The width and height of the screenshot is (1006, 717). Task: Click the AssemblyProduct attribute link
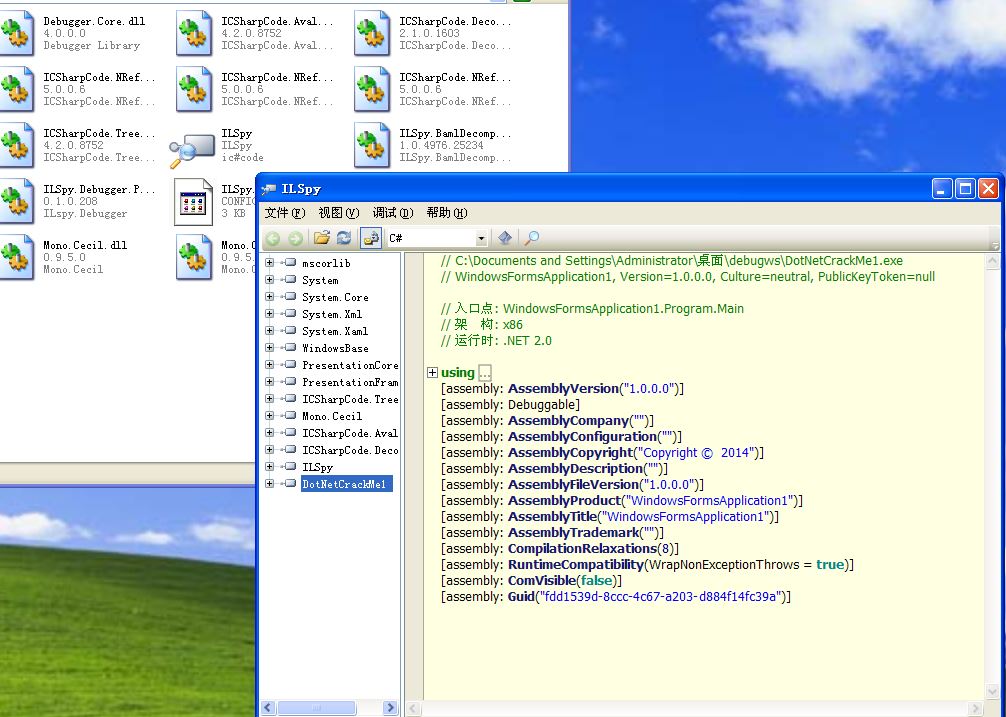(564, 501)
